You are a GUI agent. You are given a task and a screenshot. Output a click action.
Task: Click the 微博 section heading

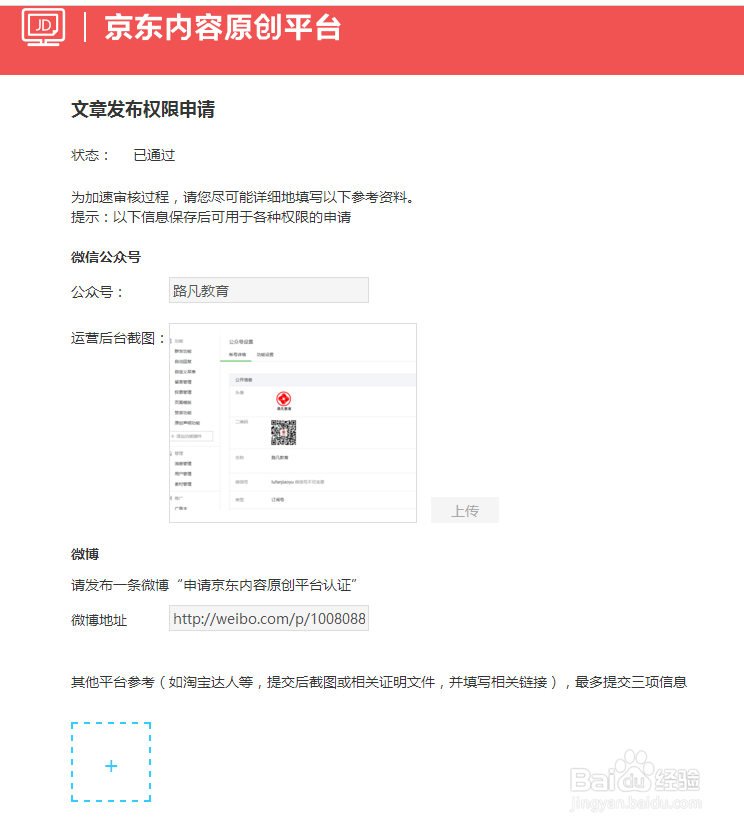pos(85,555)
